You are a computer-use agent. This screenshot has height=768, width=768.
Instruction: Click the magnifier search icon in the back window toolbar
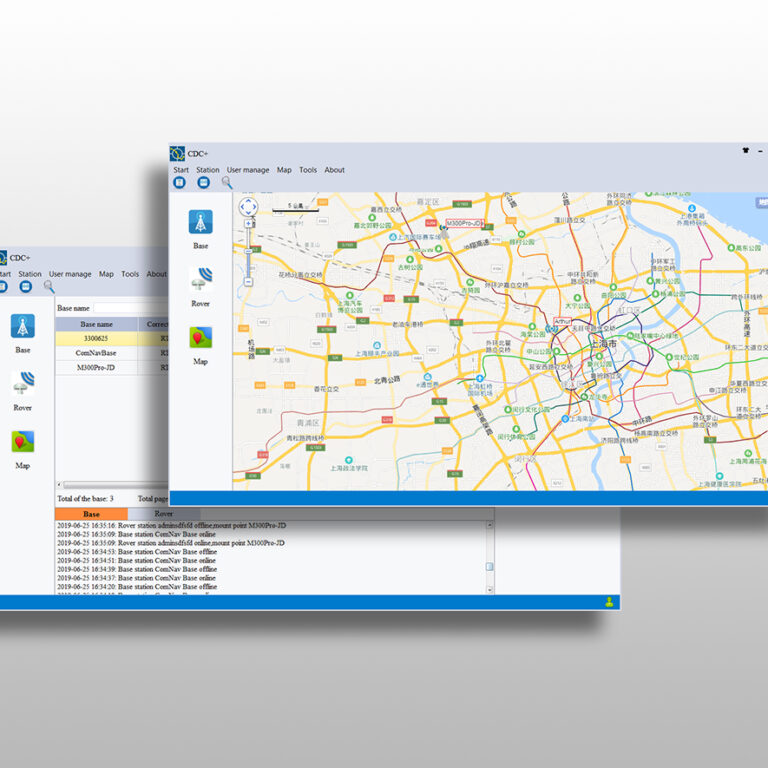coord(49,287)
